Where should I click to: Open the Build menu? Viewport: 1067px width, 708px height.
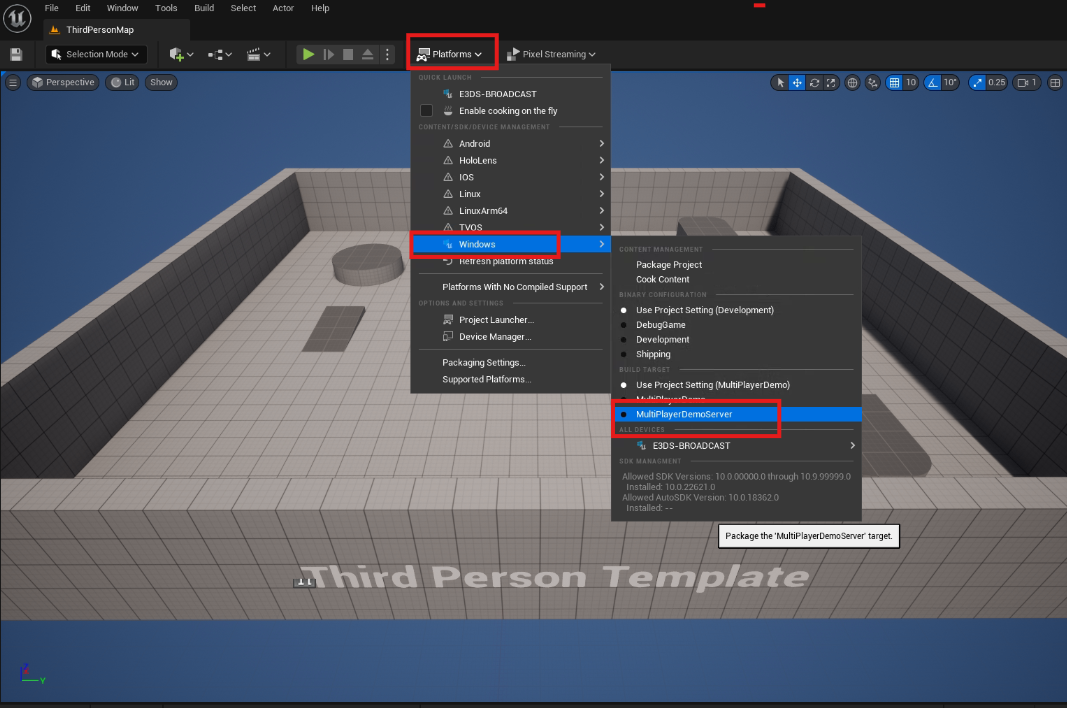point(204,8)
